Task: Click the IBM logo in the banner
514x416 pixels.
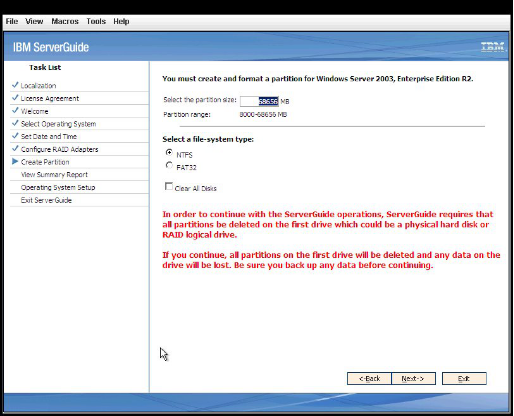Action: 493,47
